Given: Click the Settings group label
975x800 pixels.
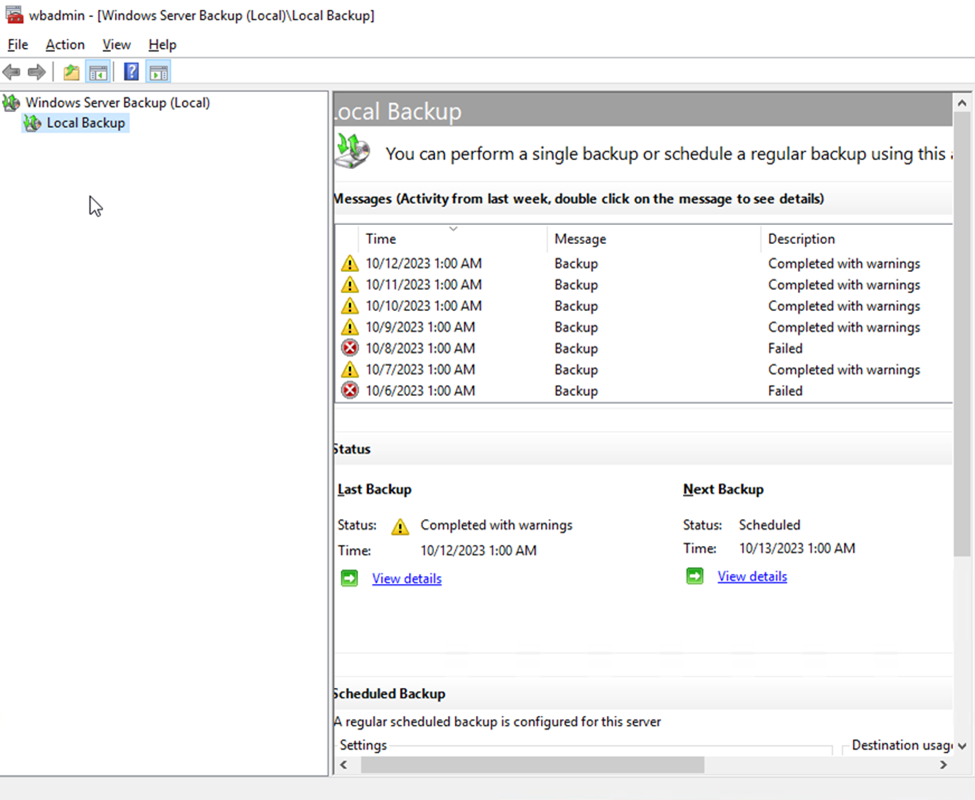Looking at the screenshot, I should (x=363, y=745).
